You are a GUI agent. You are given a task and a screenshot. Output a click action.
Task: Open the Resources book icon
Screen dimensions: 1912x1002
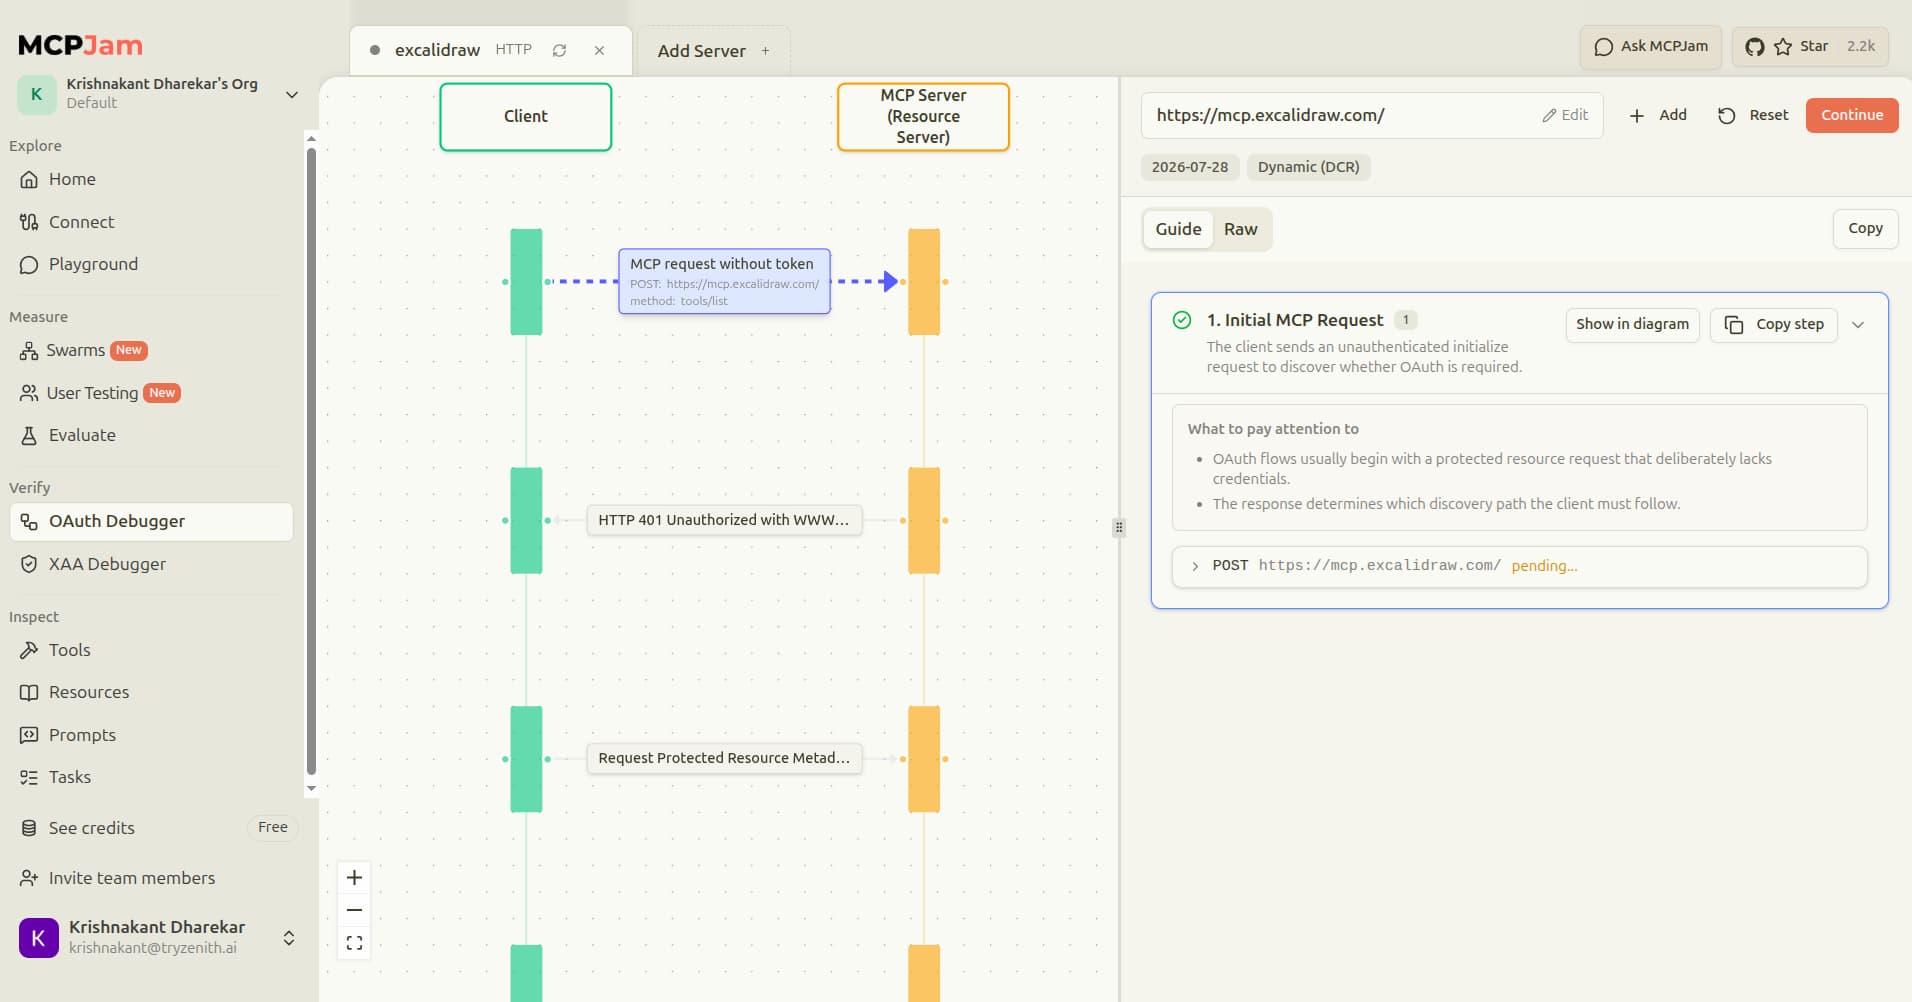(x=29, y=692)
